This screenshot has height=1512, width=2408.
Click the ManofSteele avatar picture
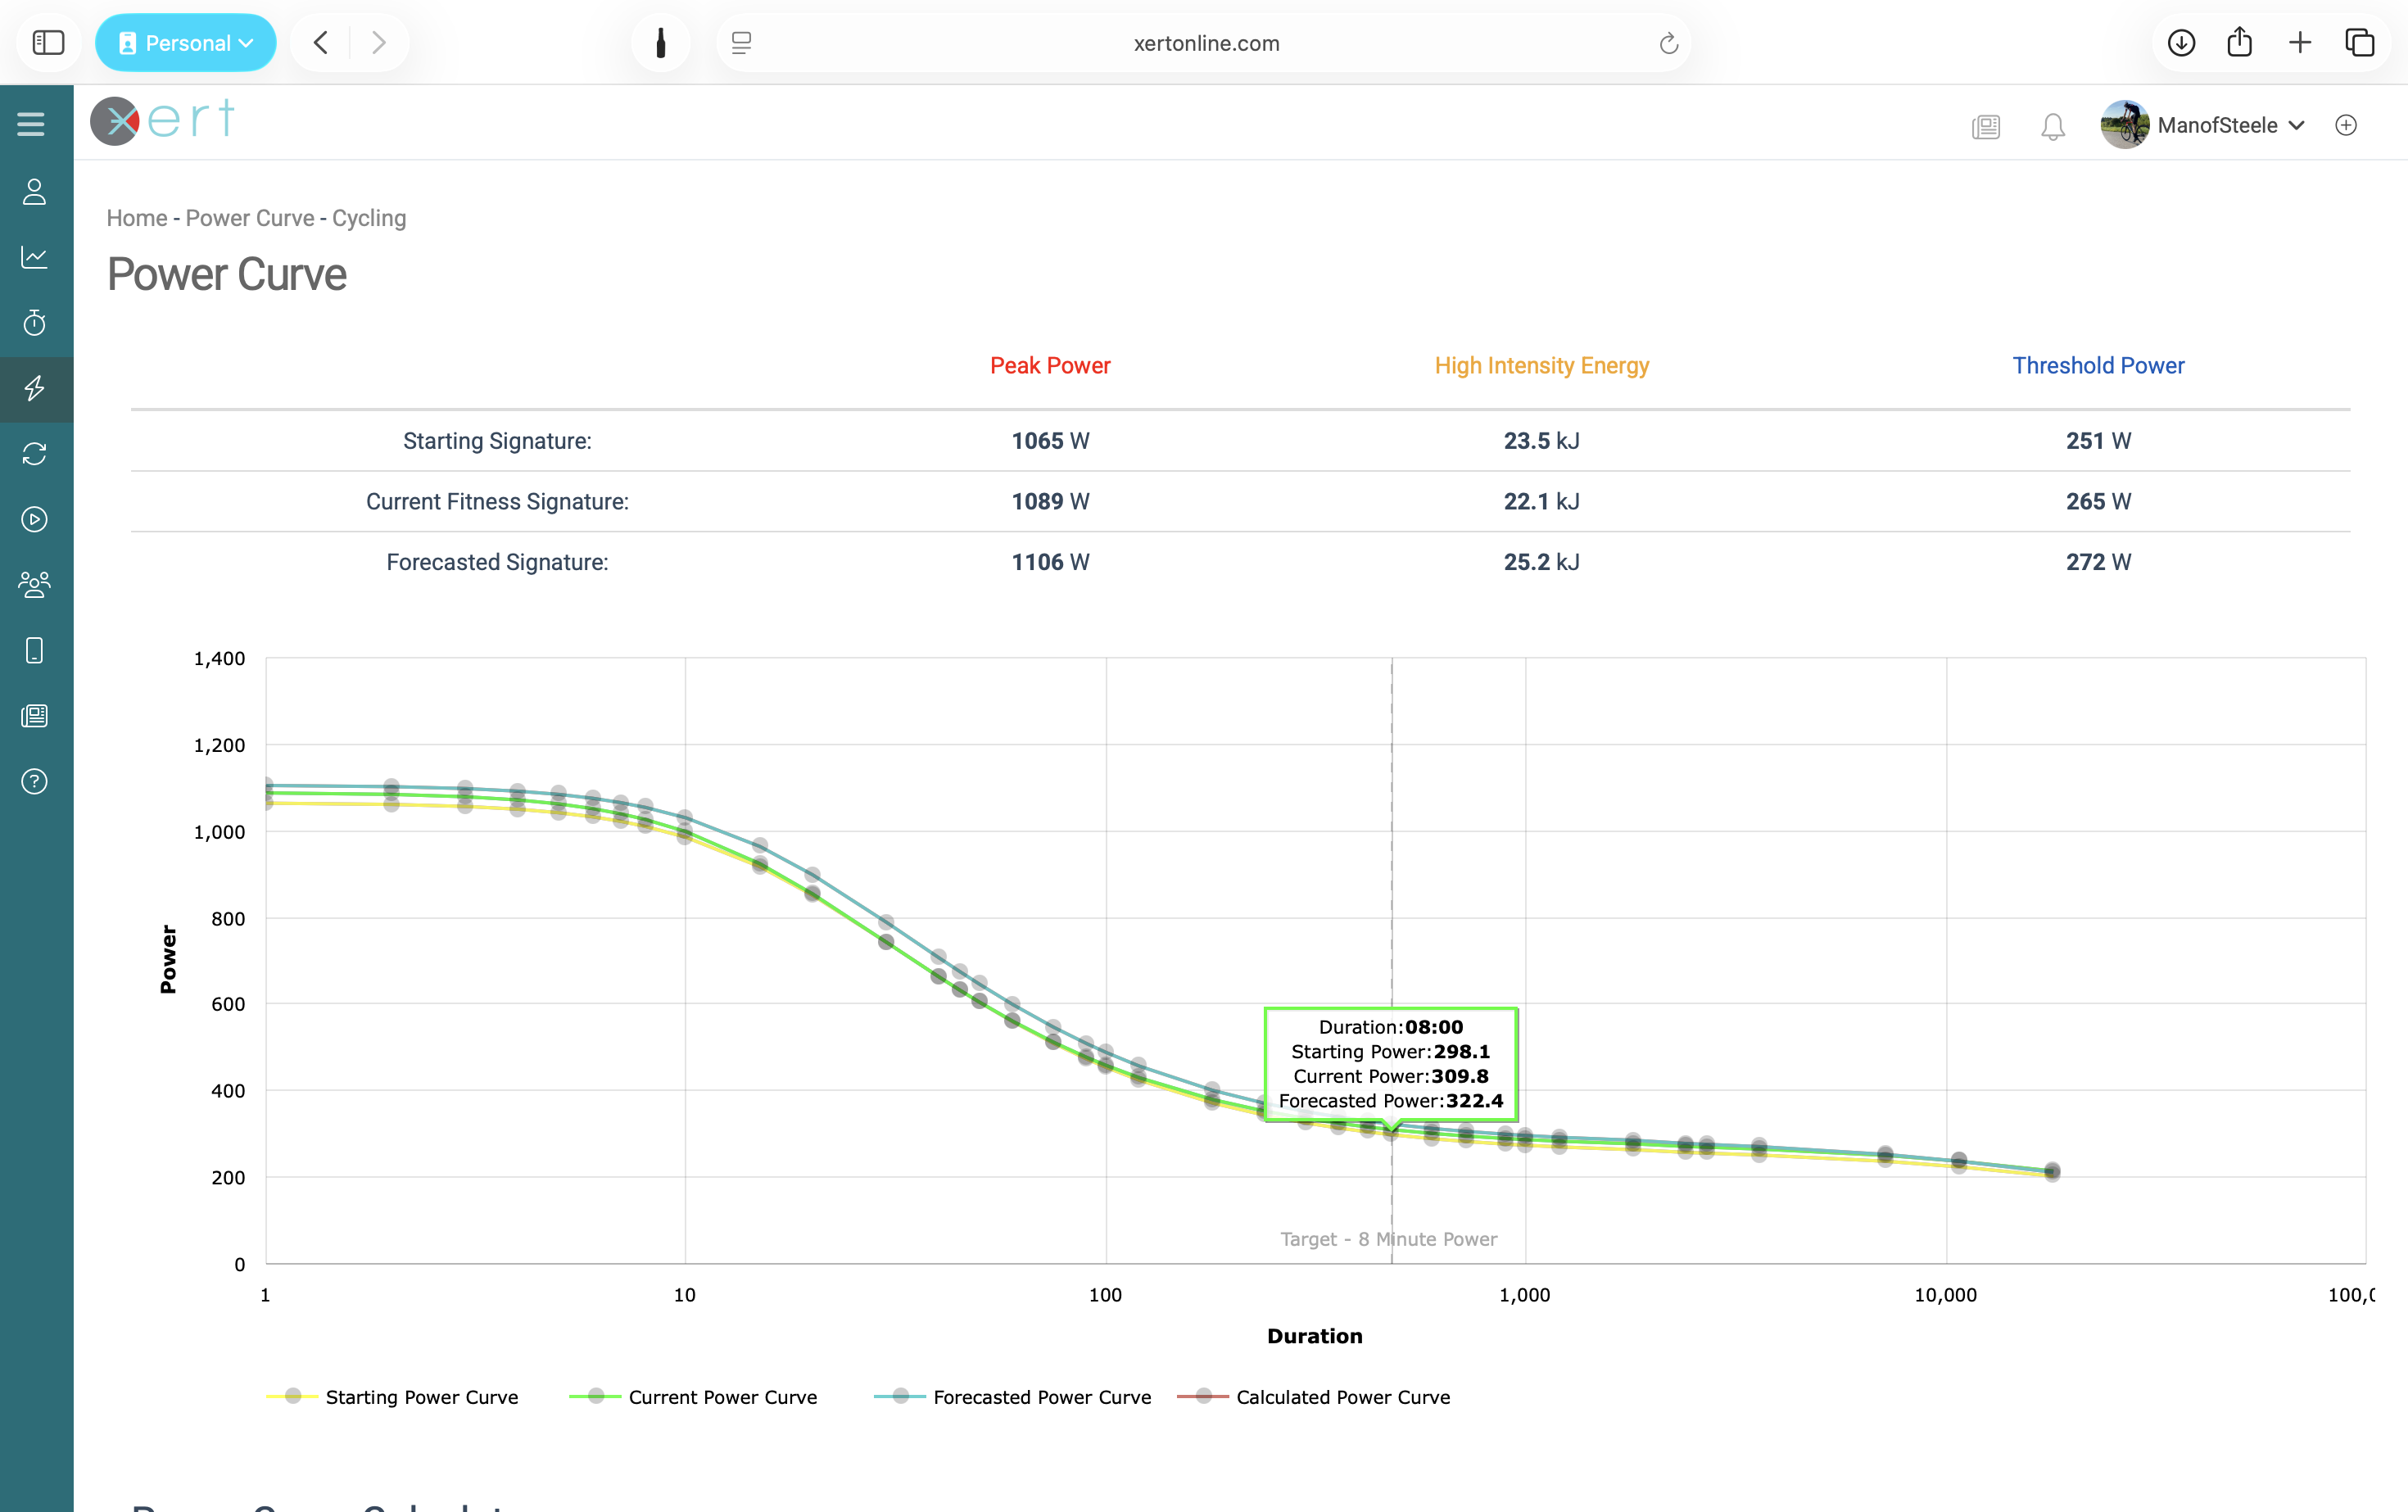tap(2125, 125)
